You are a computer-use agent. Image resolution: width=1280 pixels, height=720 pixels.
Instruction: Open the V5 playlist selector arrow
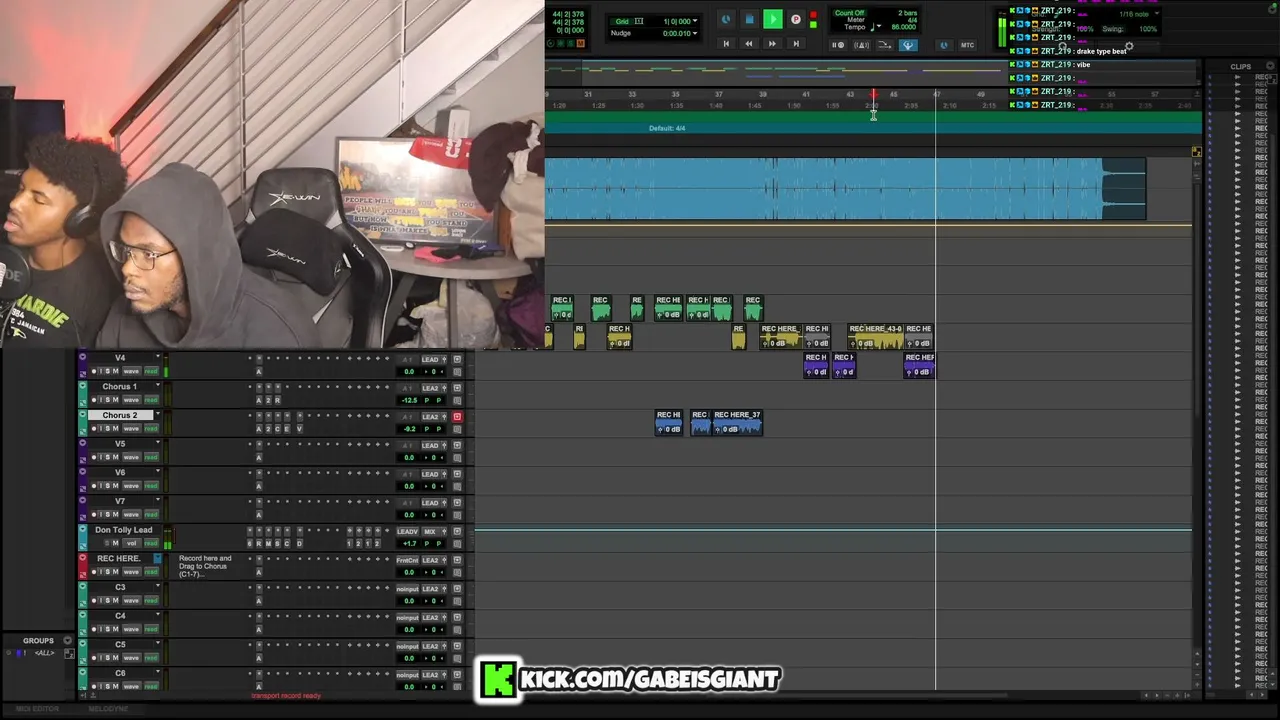click(157, 444)
